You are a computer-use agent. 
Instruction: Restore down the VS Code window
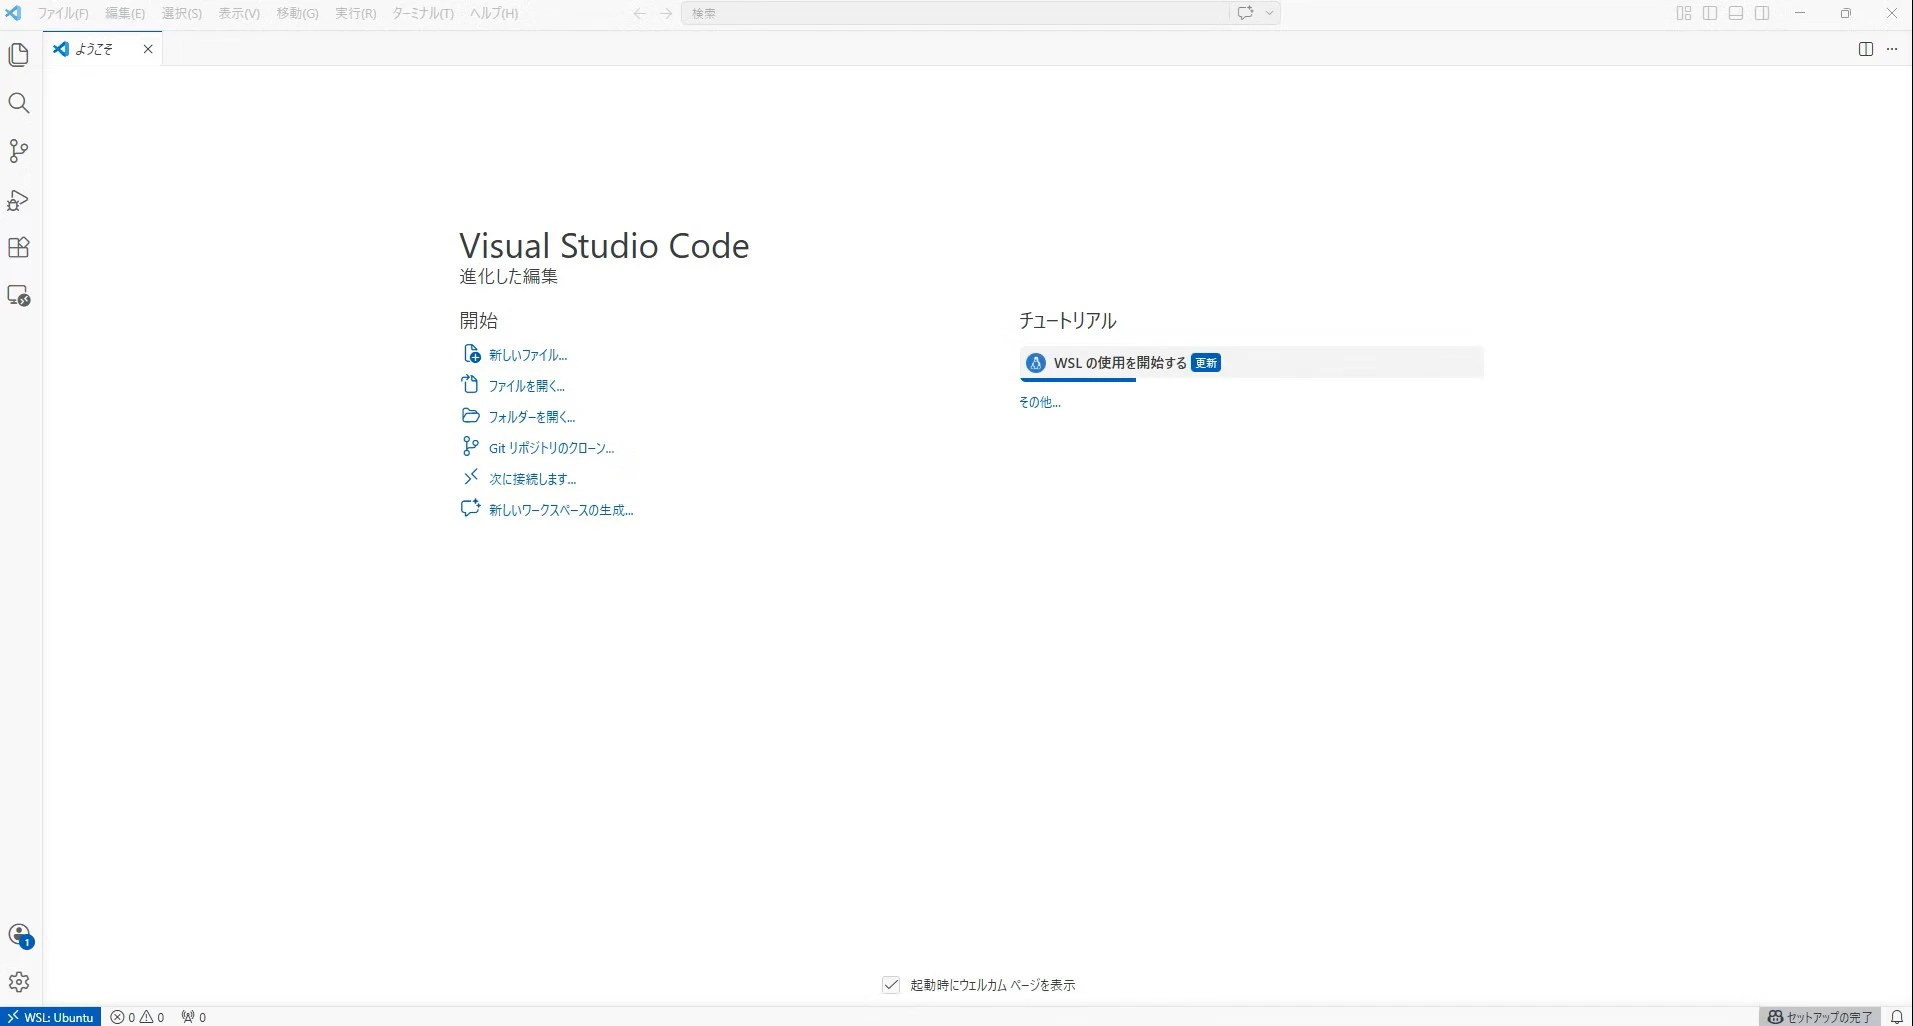(x=1846, y=13)
